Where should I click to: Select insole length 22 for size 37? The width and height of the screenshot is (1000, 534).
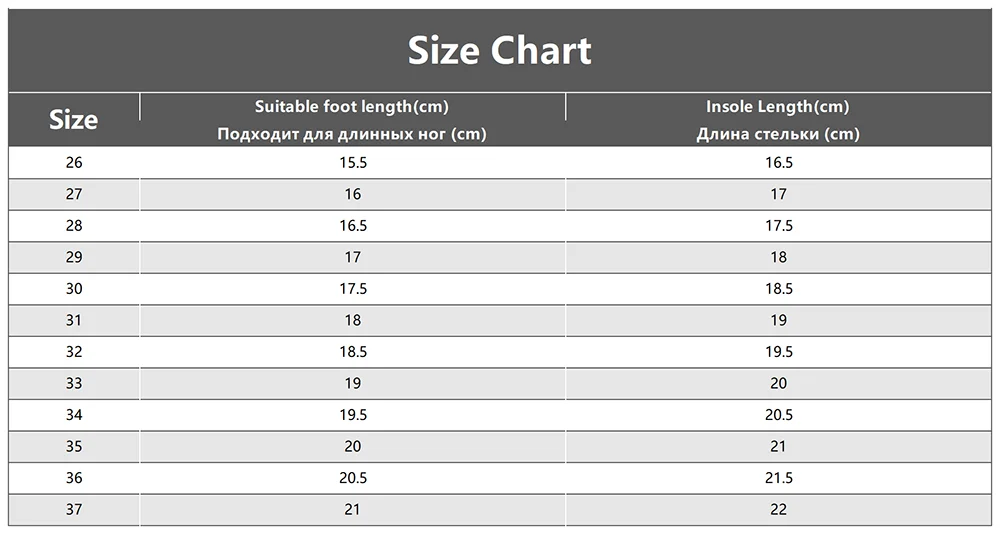(x=779, y=509)
